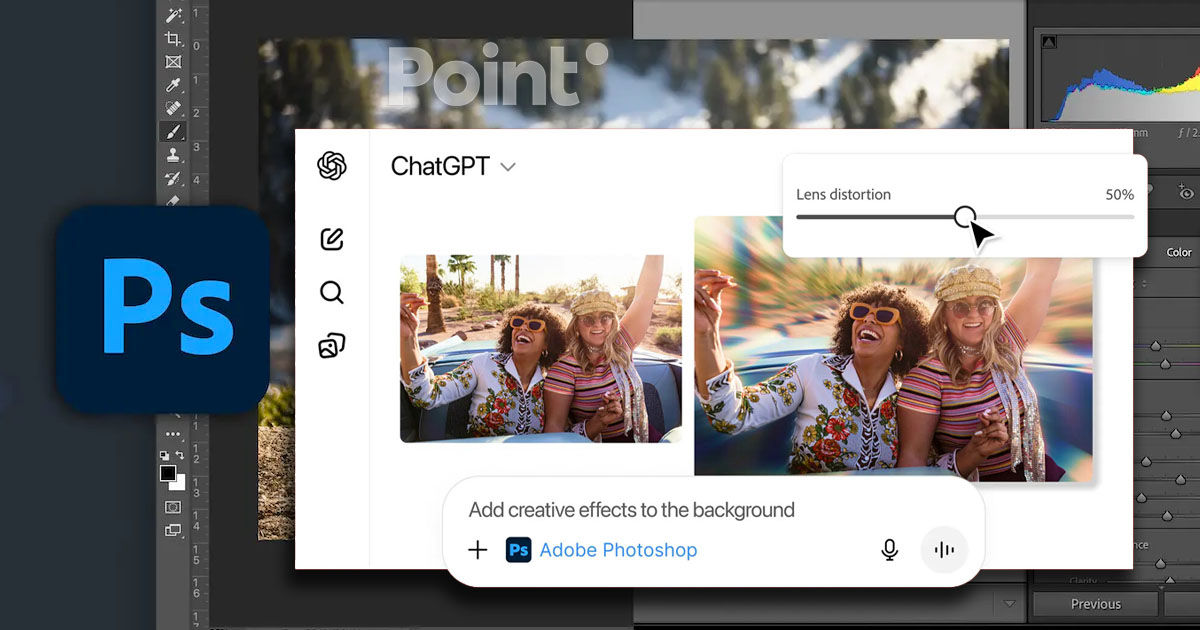The width and height of the screenshot is (1200, 630).
Task: Open the black foreground color swatch
Action: tap(168, 473)
